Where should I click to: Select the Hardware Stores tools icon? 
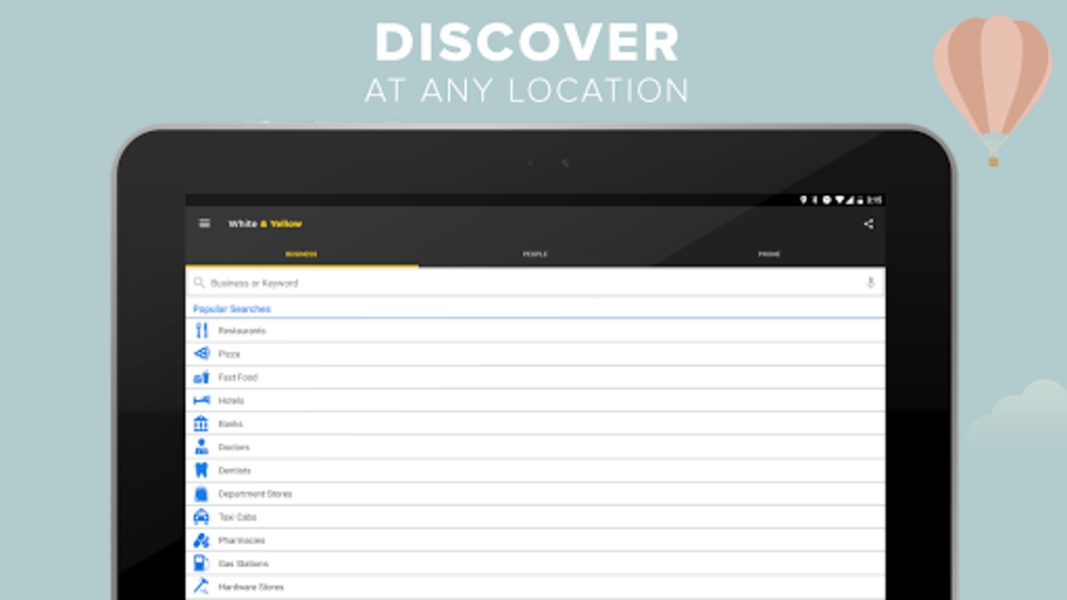(201, 586)
